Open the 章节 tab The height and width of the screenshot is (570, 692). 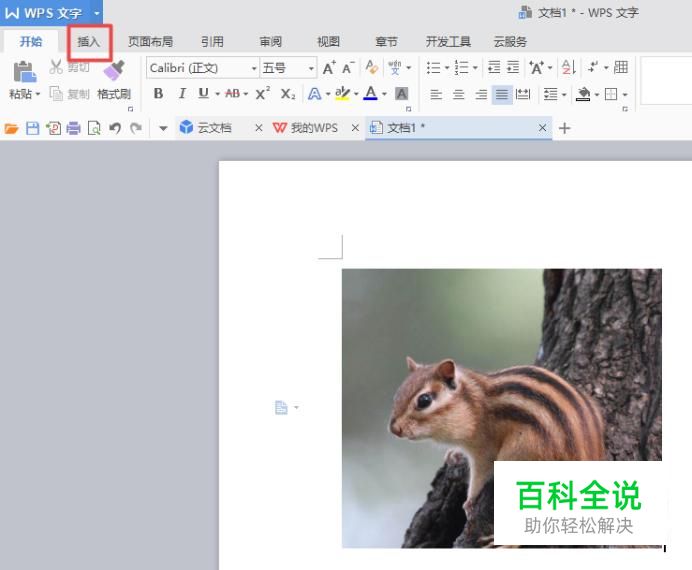tap(387, 42)
